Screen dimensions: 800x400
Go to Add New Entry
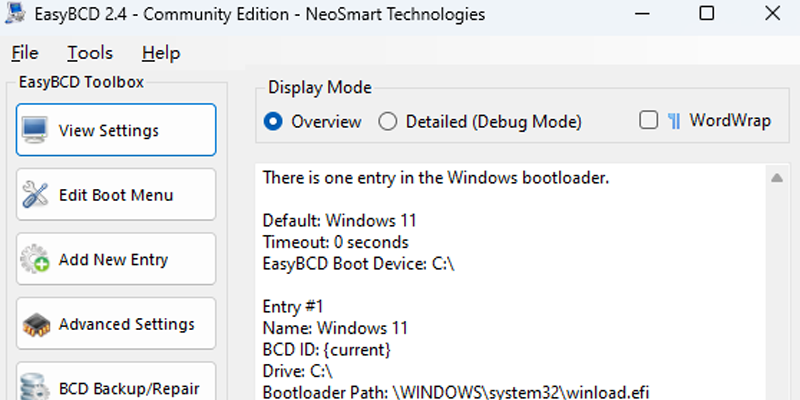pos(116,259)
